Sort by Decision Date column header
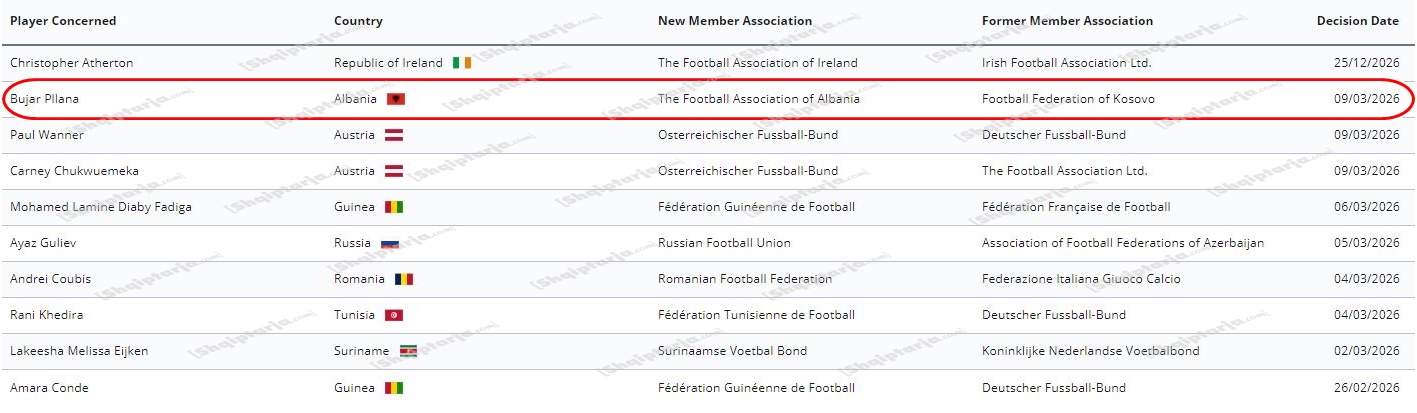This screenshot has width=1417, height=413. click(1357, 21)
